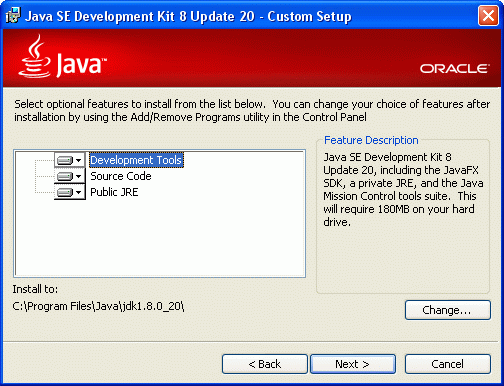Cancel the Java setup
Screen dimensions: 504x386
pyautogui.click(x=448, y=364)
